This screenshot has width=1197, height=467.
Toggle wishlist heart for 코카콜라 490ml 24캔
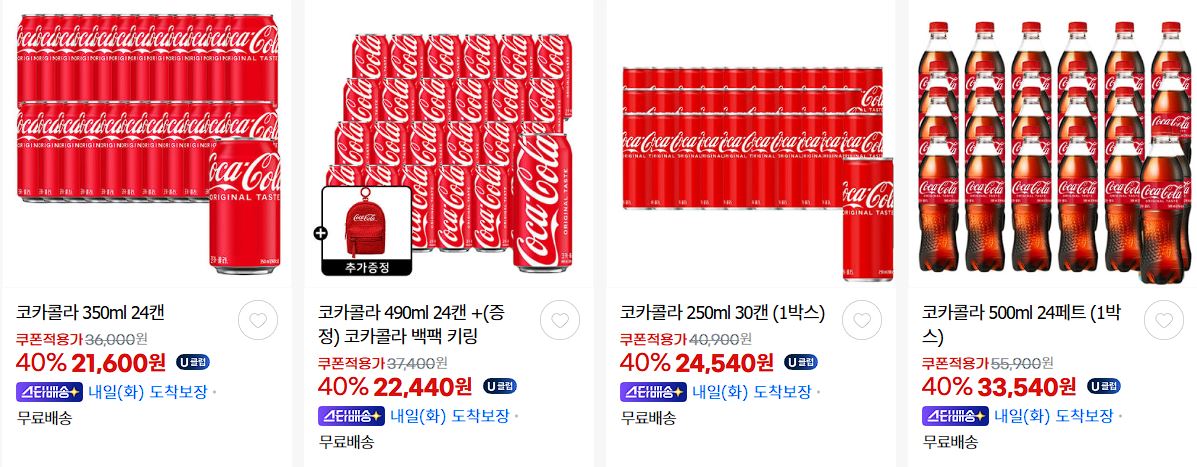[x=560, y=320]
